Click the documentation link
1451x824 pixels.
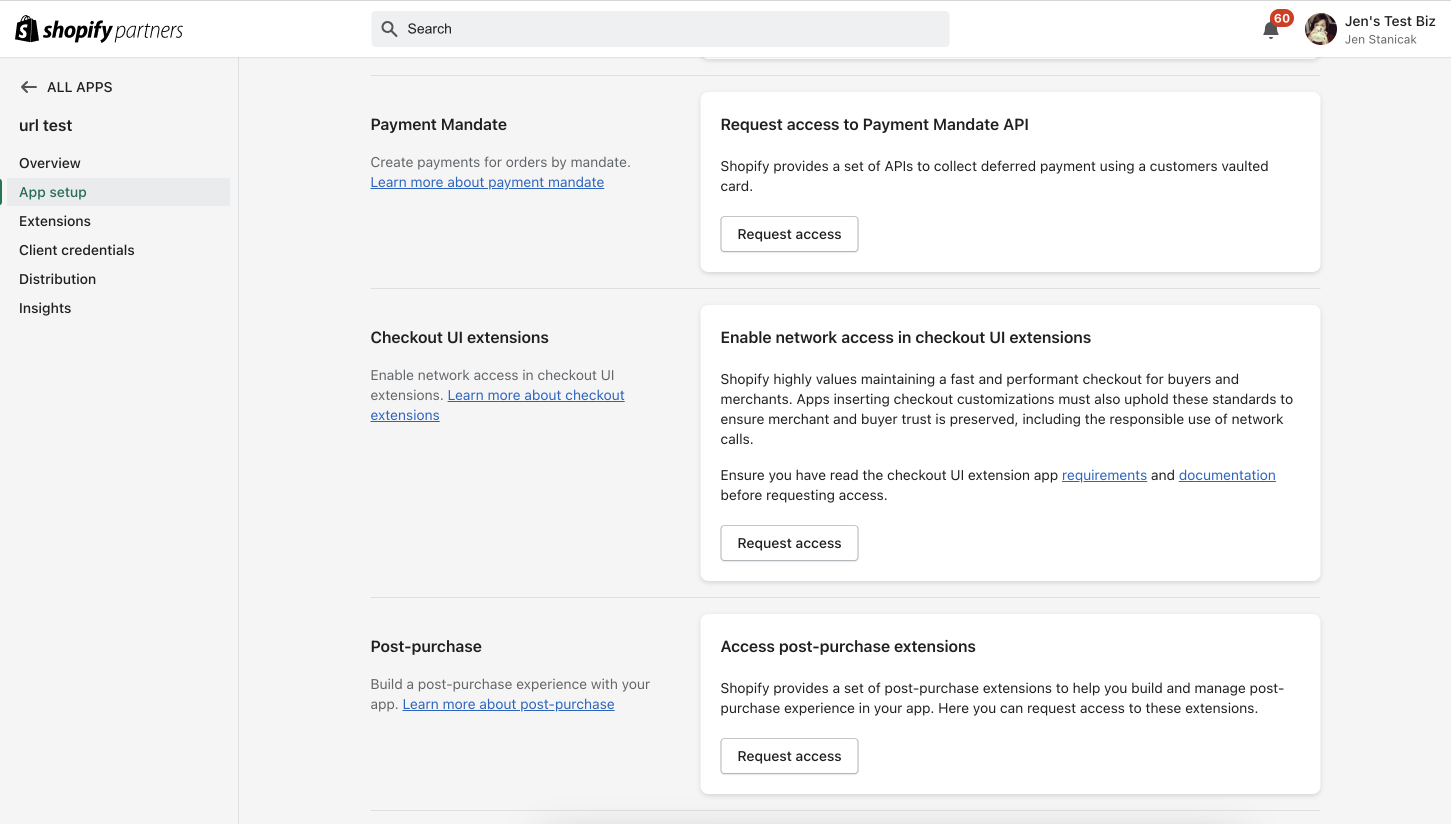click(1227, 475)
